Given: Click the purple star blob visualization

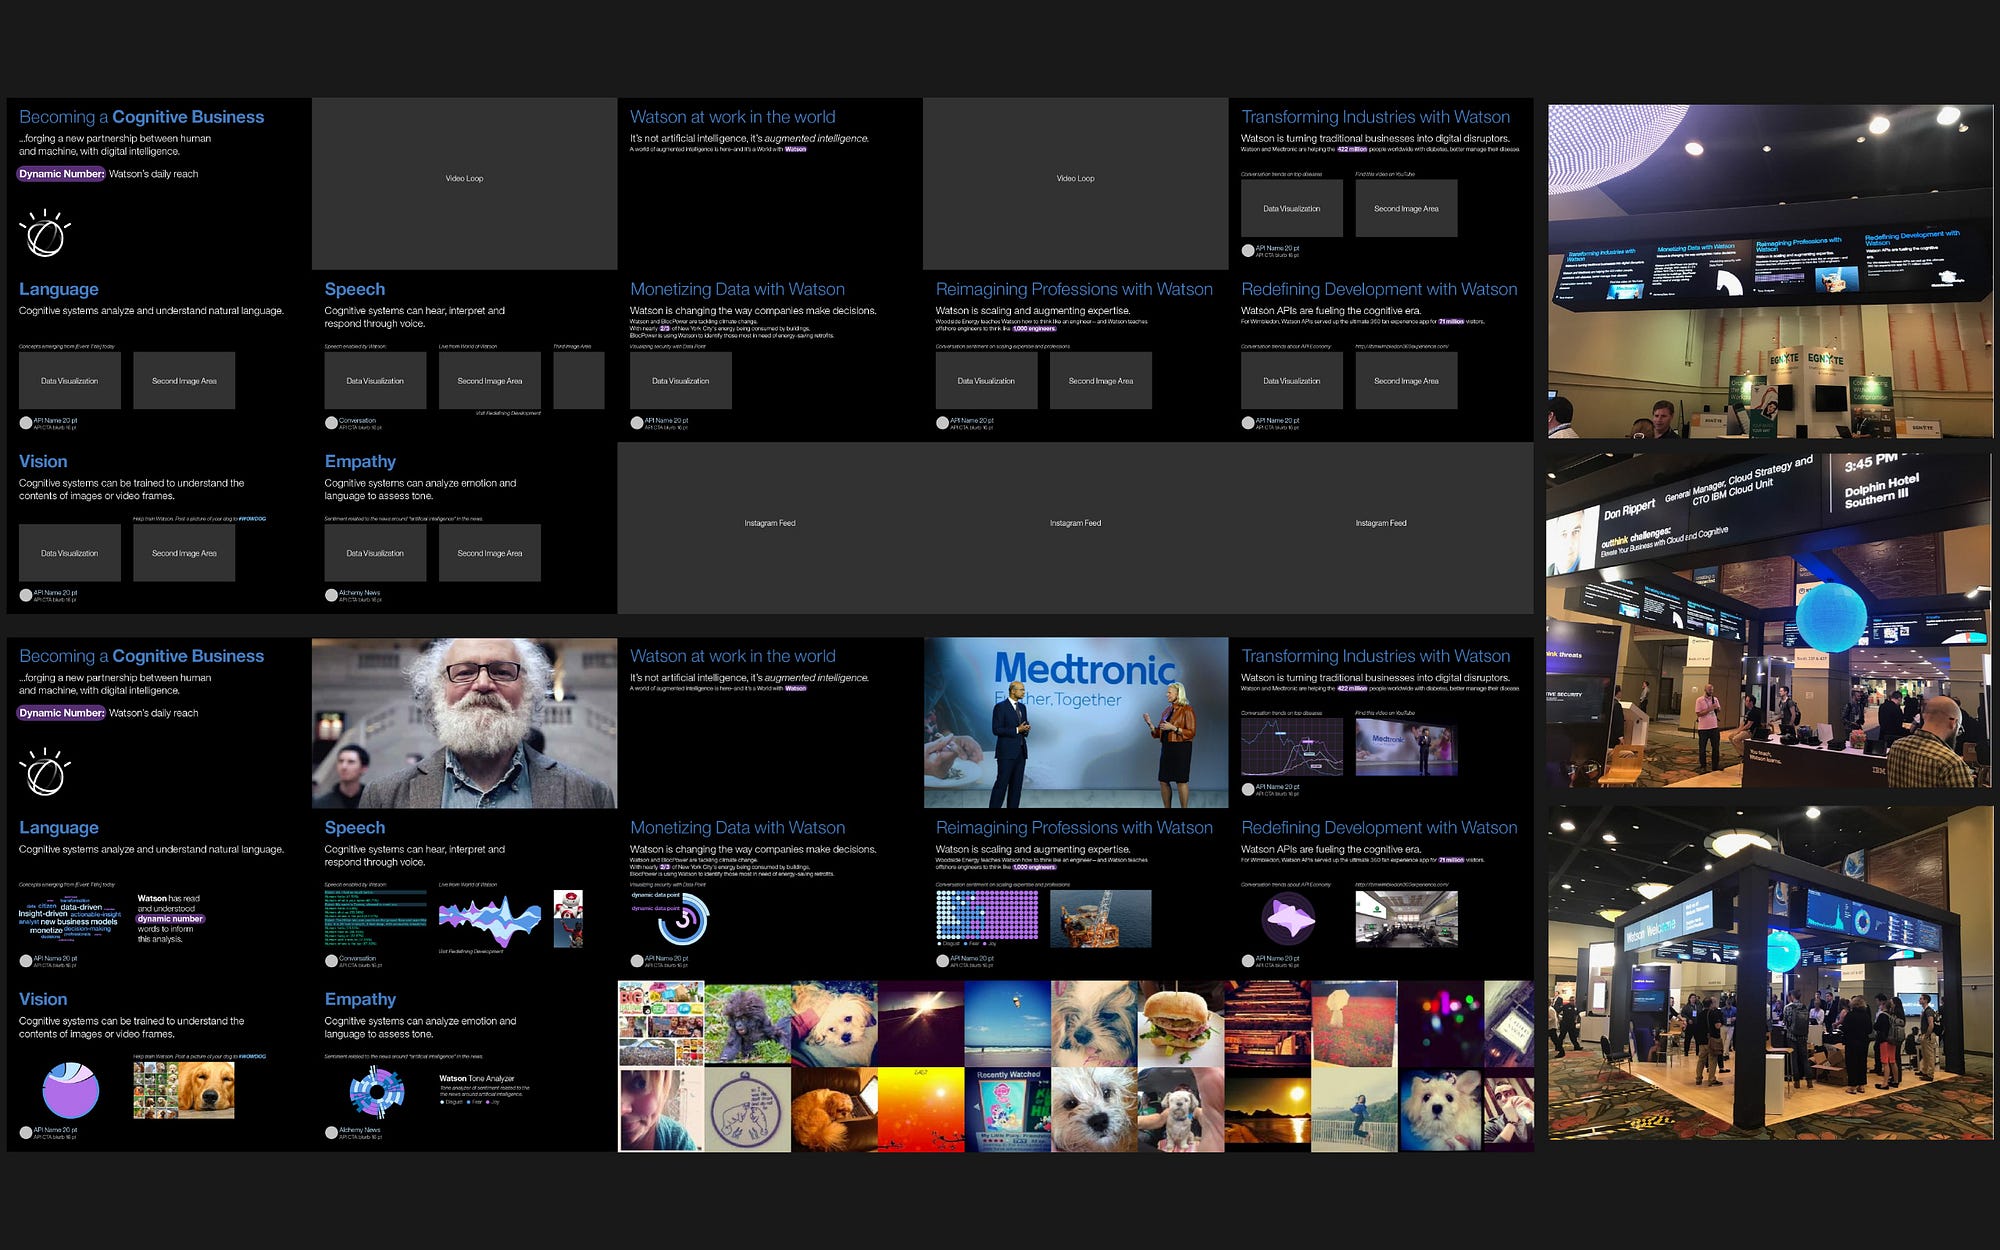Looking at the screenshot, I should pos(1290,918).
